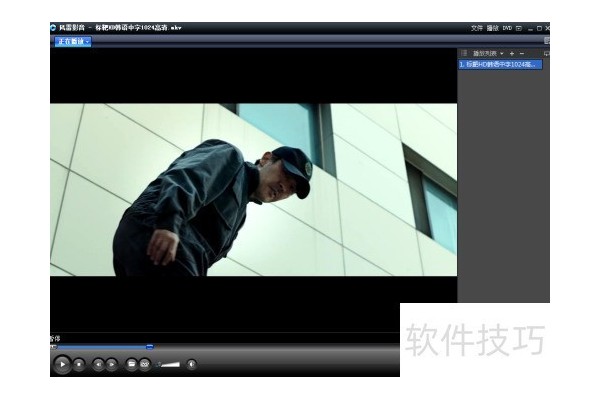Click the mini-mode icon next to DVD

(x=519, y=28)
